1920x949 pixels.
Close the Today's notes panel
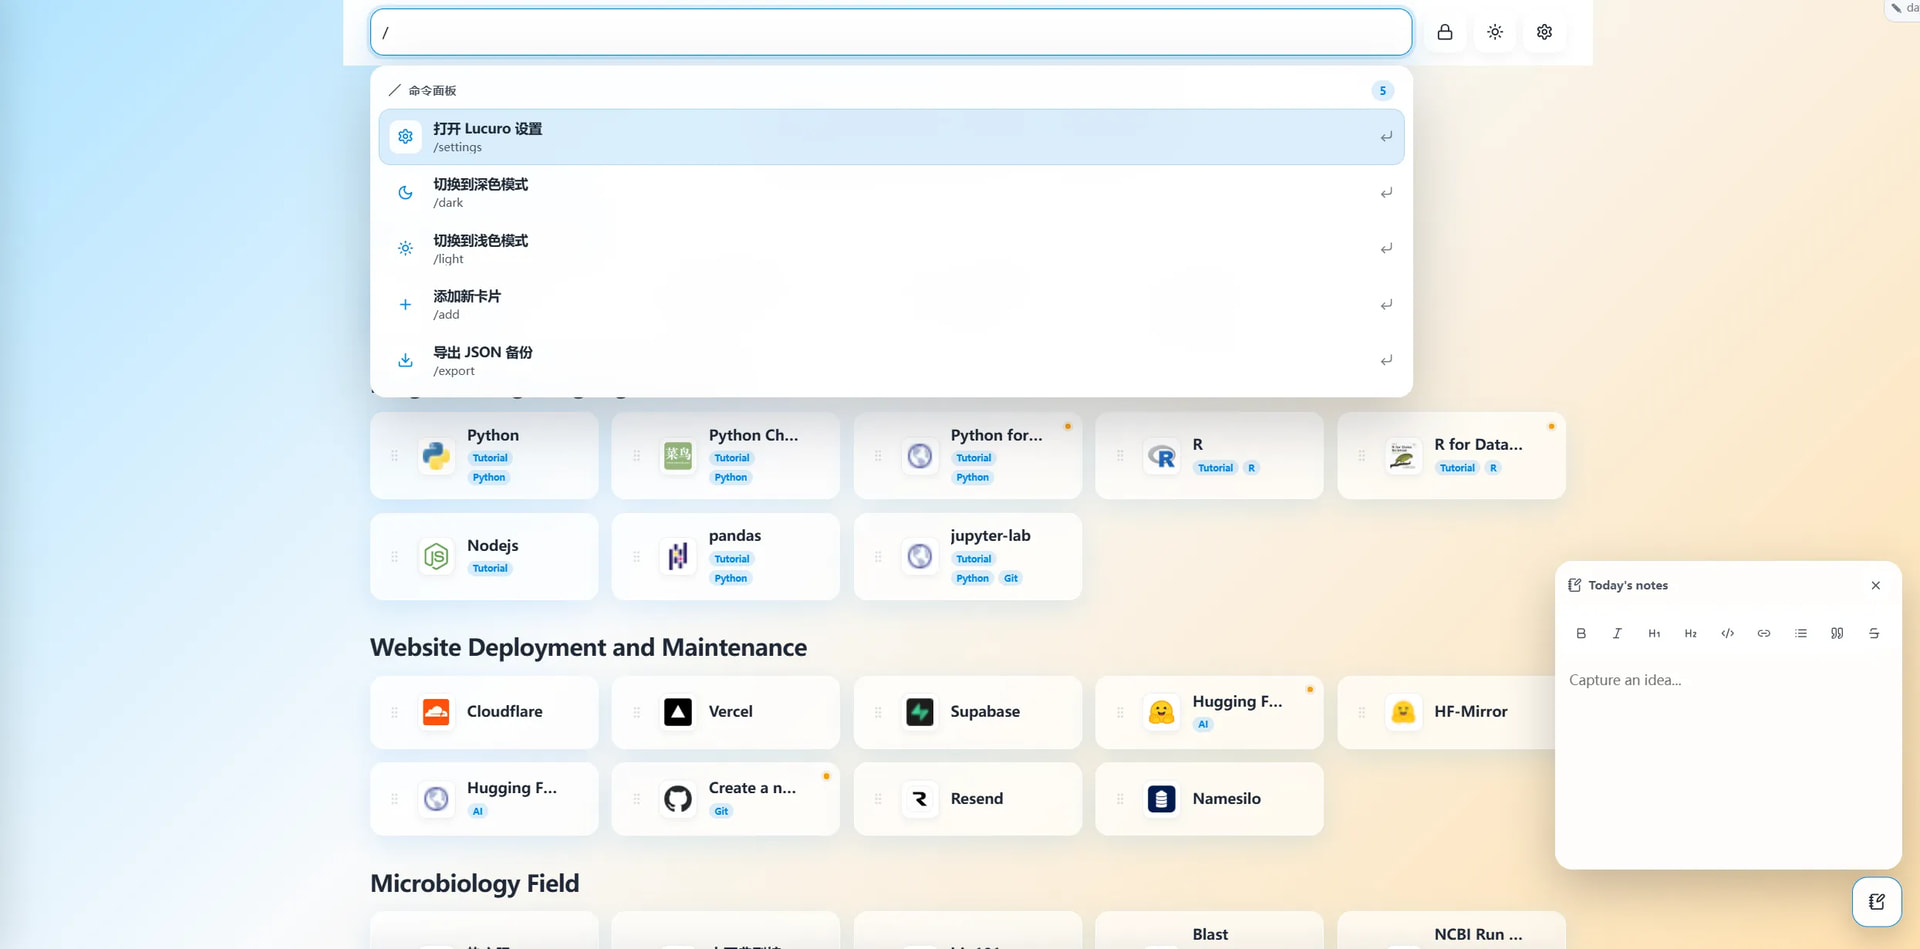[1876, 586]
